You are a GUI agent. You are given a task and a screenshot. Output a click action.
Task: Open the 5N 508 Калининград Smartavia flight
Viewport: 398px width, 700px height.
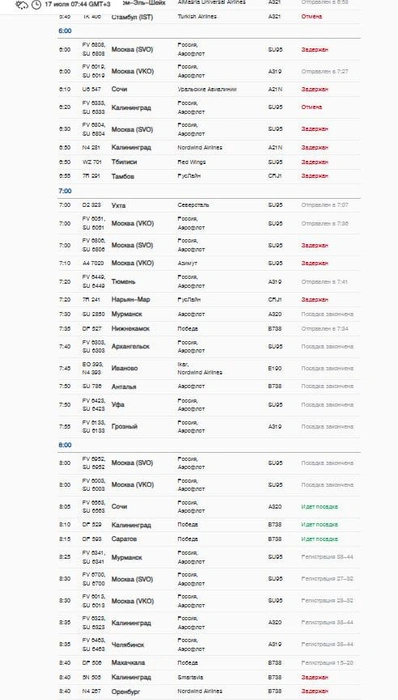[x=209, y=677]
